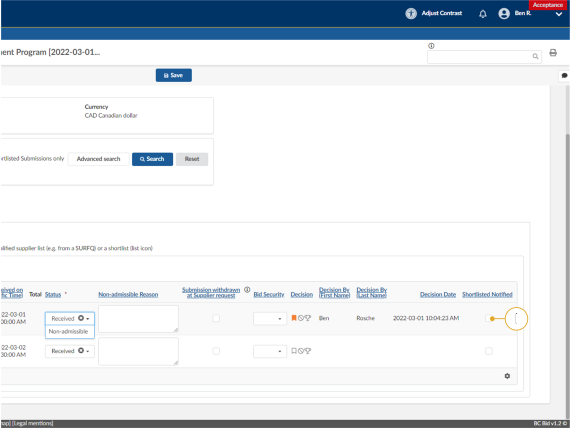Viewport: 570px width, 428px height.
Task: Click the first-row Non-admissible Reason text area
Action: (138, 319)
